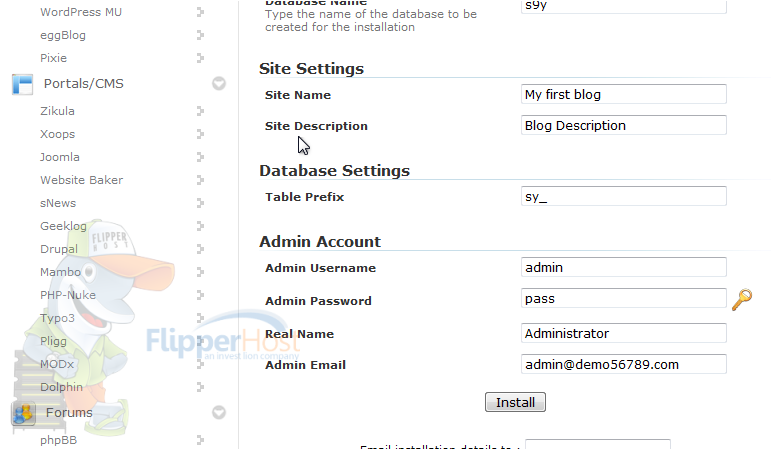The height and width of the screenshot is (450, 776).
Task: Open Pligg installer link
Action: (53, 341)
